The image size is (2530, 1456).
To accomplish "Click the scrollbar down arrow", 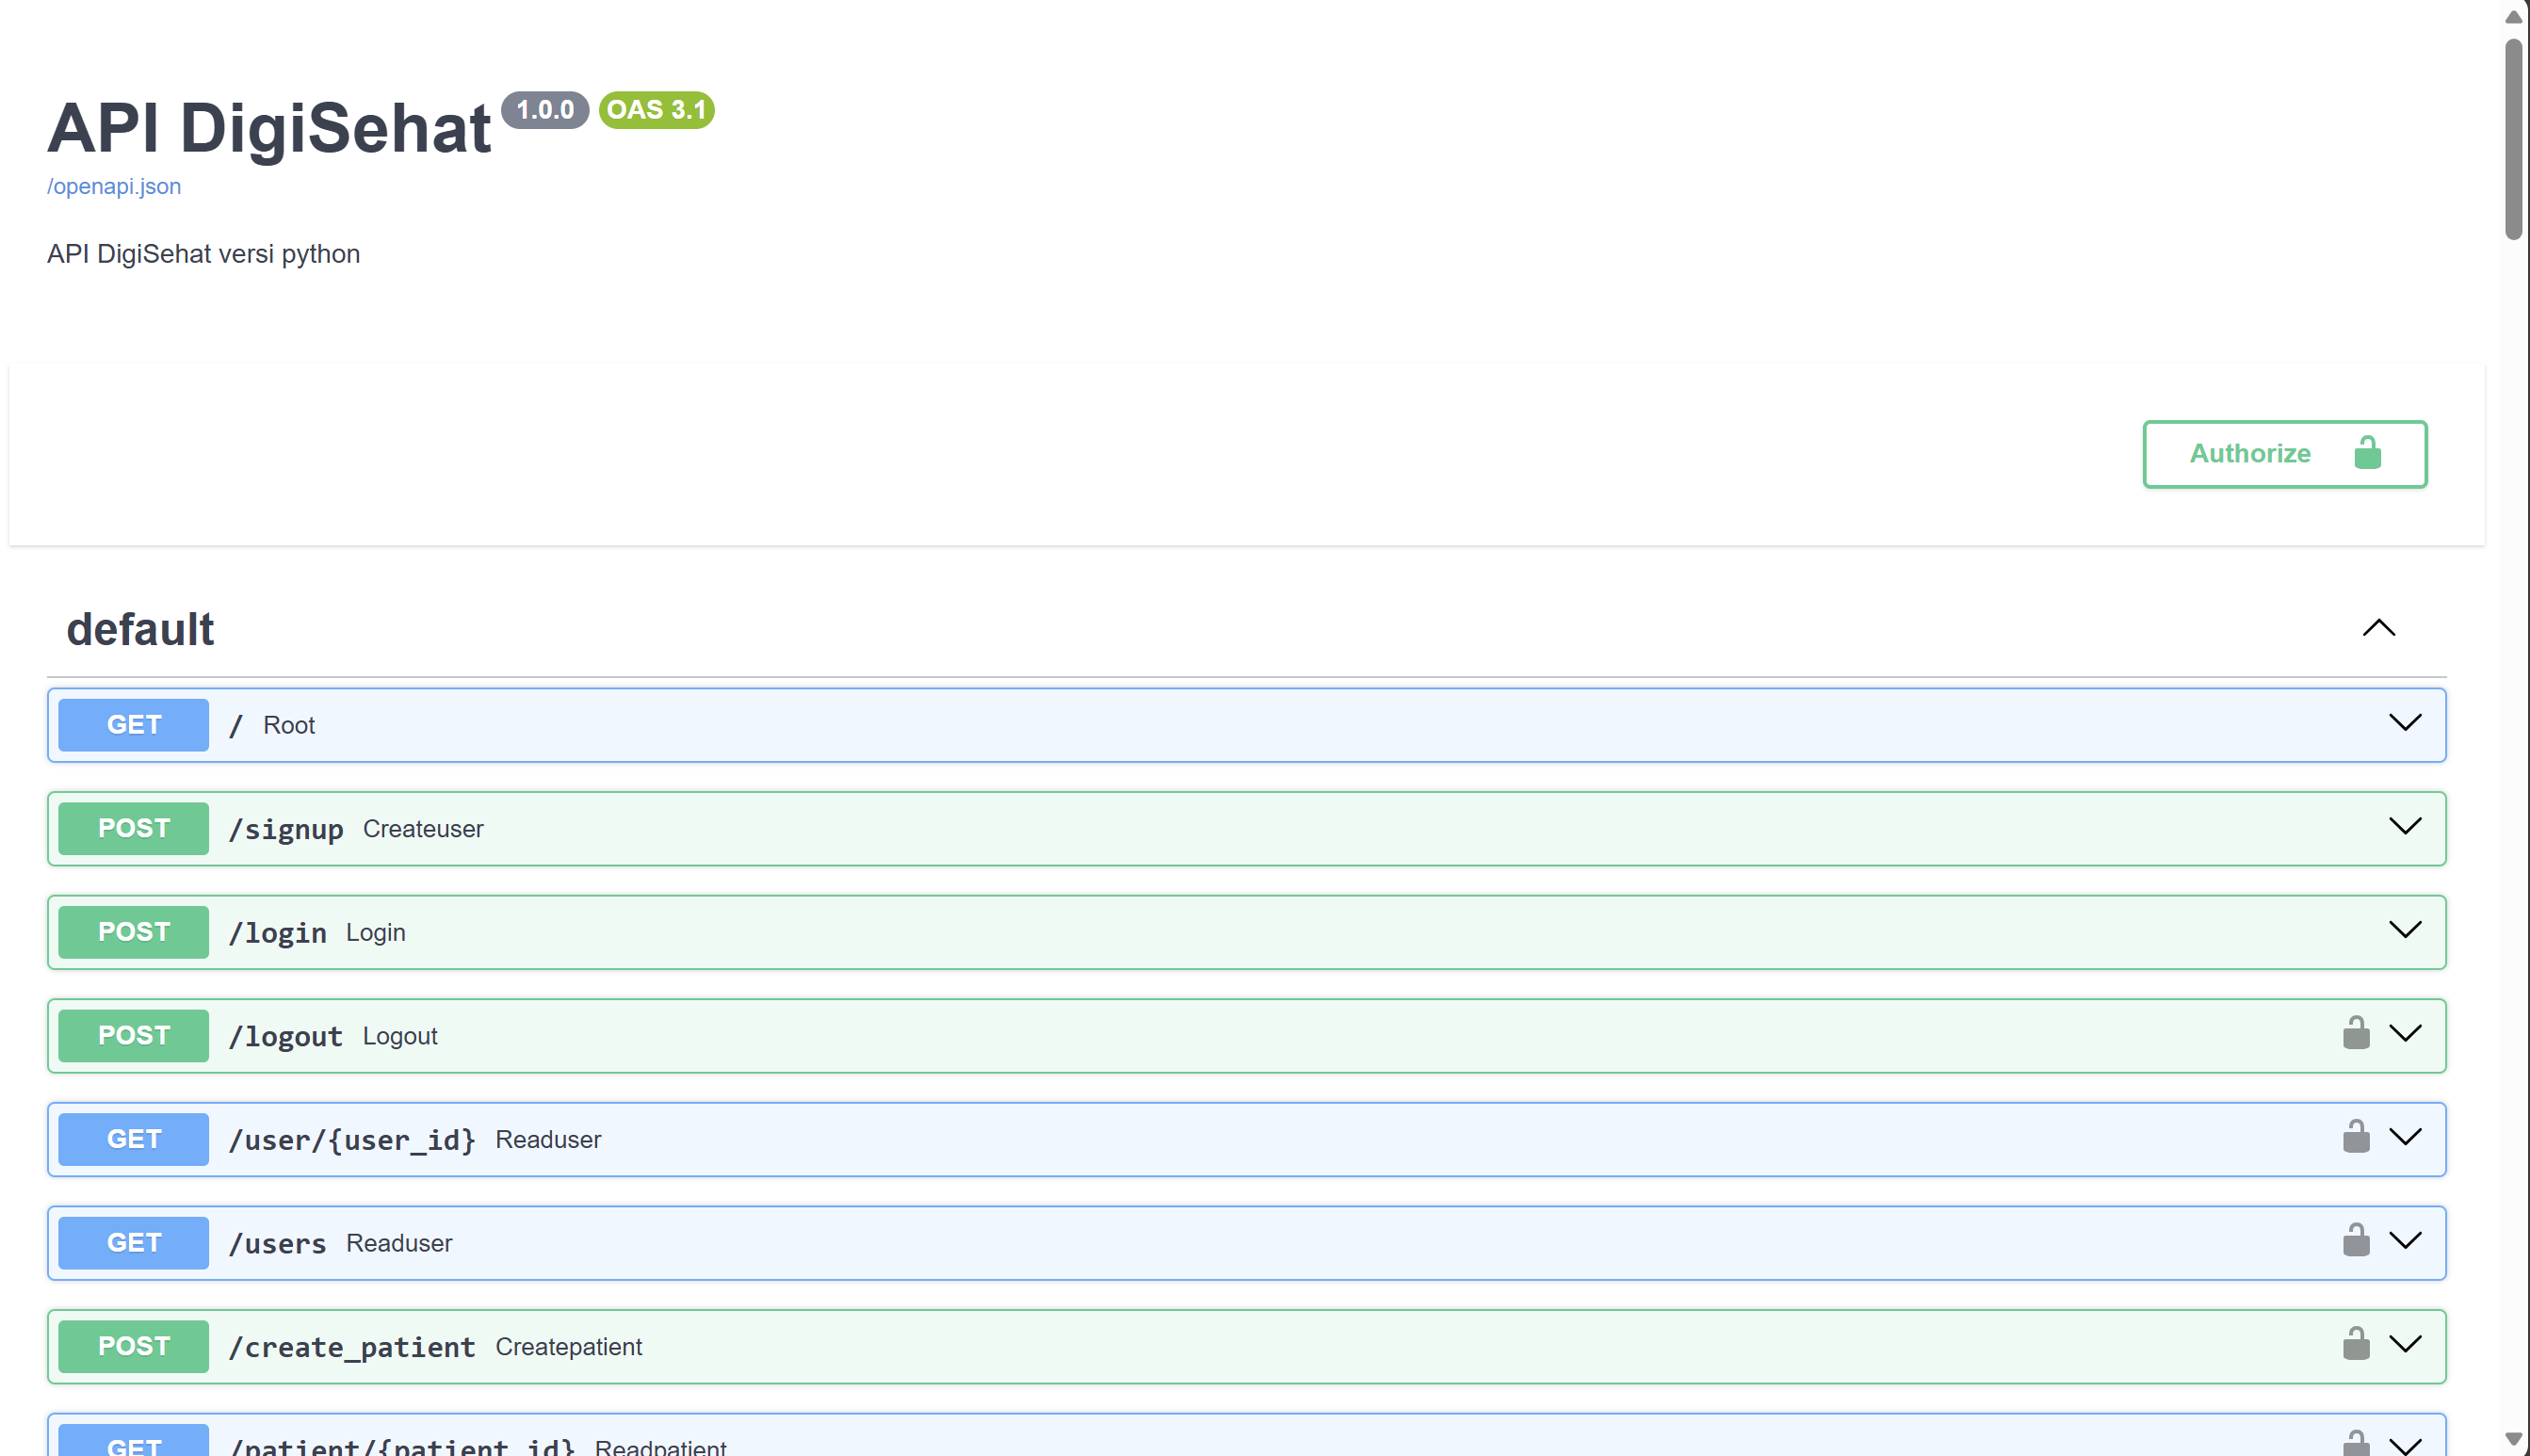I will point(2512,1439).
